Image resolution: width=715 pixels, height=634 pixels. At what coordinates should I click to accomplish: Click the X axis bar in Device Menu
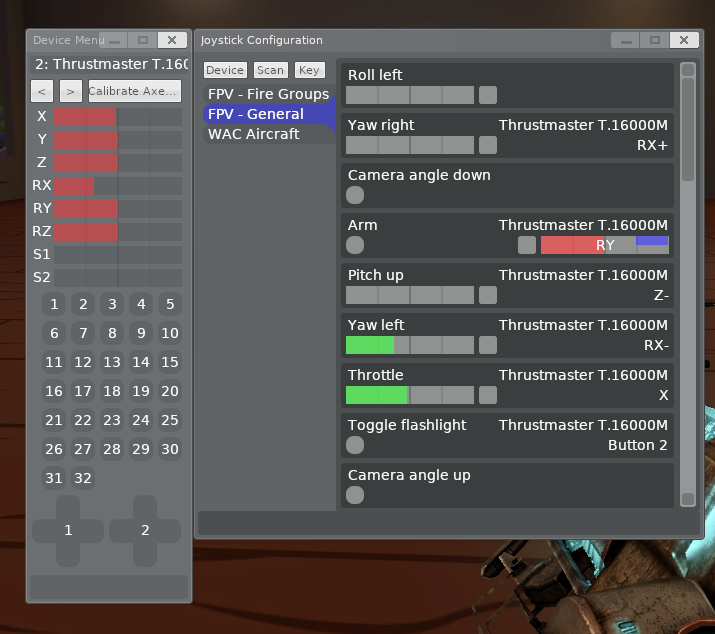(118, 117)
